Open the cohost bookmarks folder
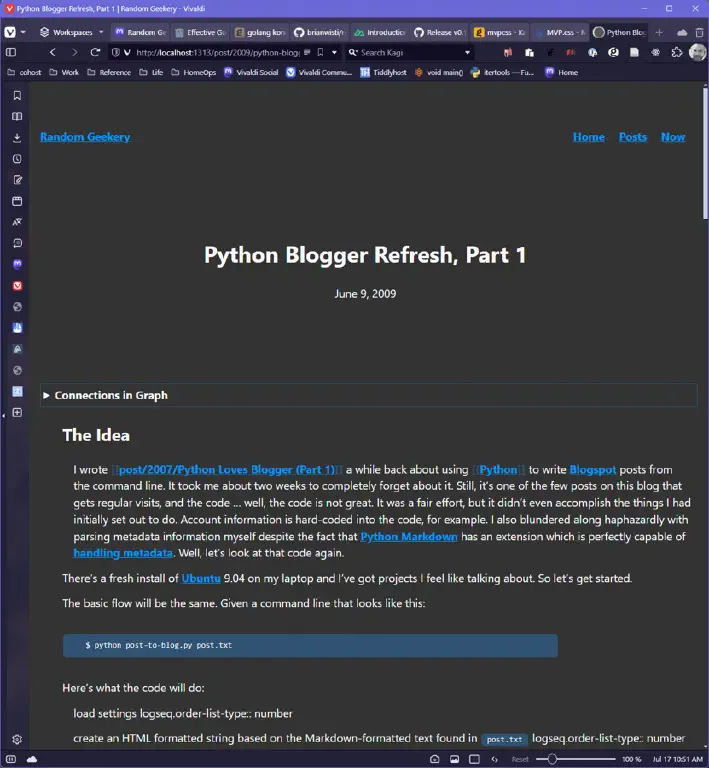This screenshot has height=768, width=709. pyautogui.click(x=24, y=72)
